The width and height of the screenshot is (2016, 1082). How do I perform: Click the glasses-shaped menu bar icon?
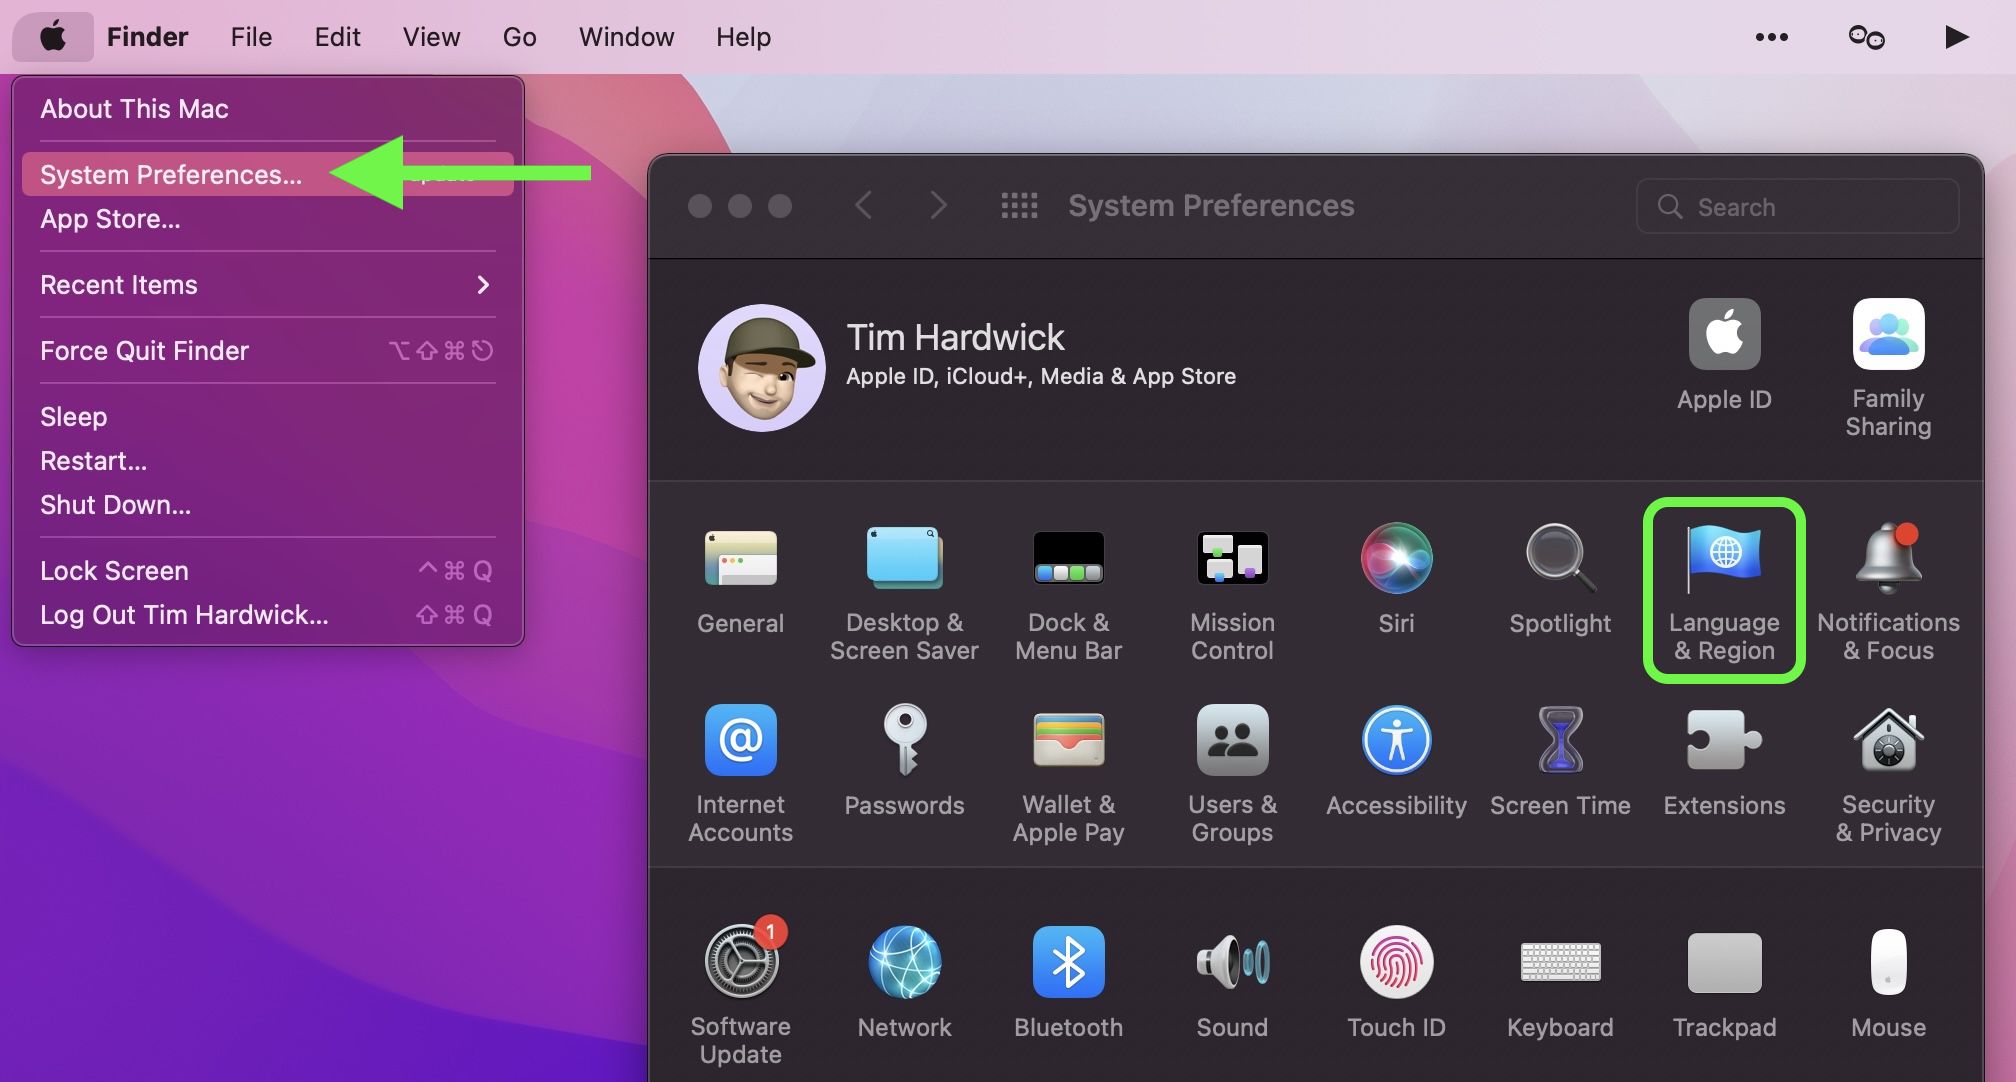pyautogui.click(x=1866, y=38)
